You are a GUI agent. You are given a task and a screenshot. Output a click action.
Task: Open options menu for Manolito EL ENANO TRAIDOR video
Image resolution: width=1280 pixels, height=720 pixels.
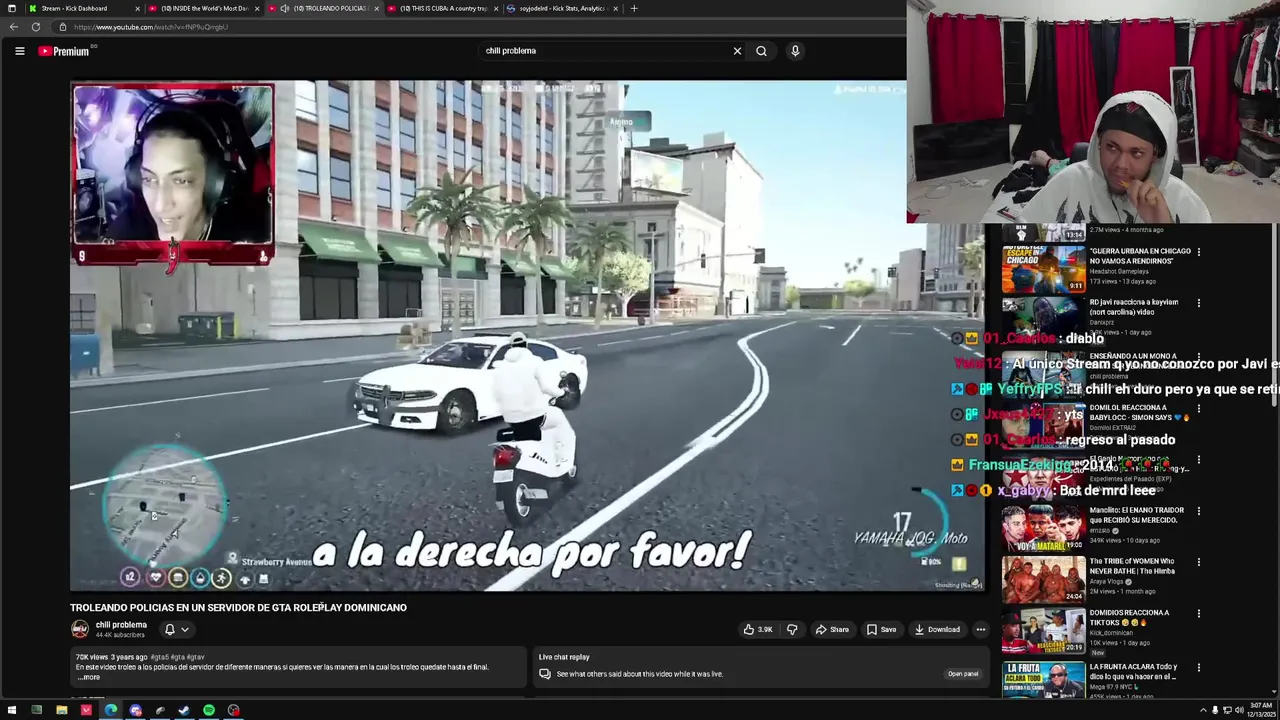(x=1198, y=511)
